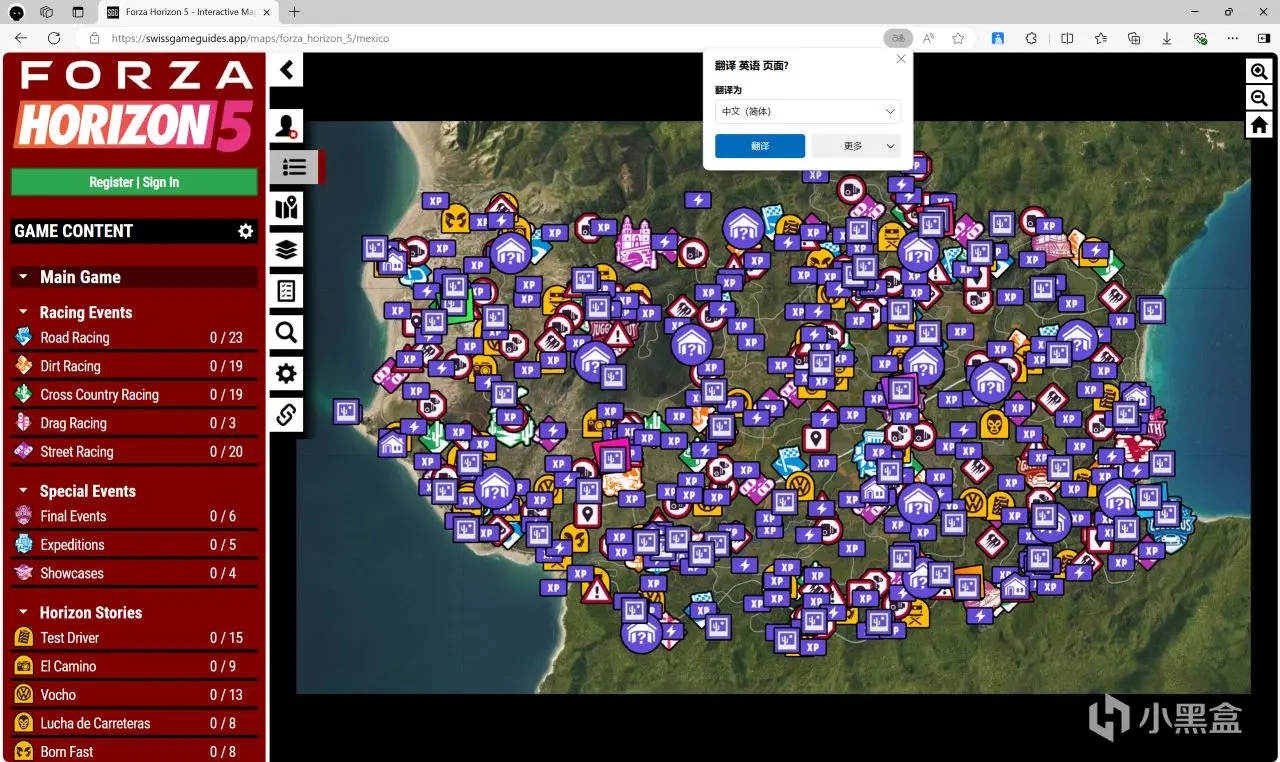1280x762 pixels.
Task: Open the settings gear in the map toolbar
Action: 287,373
